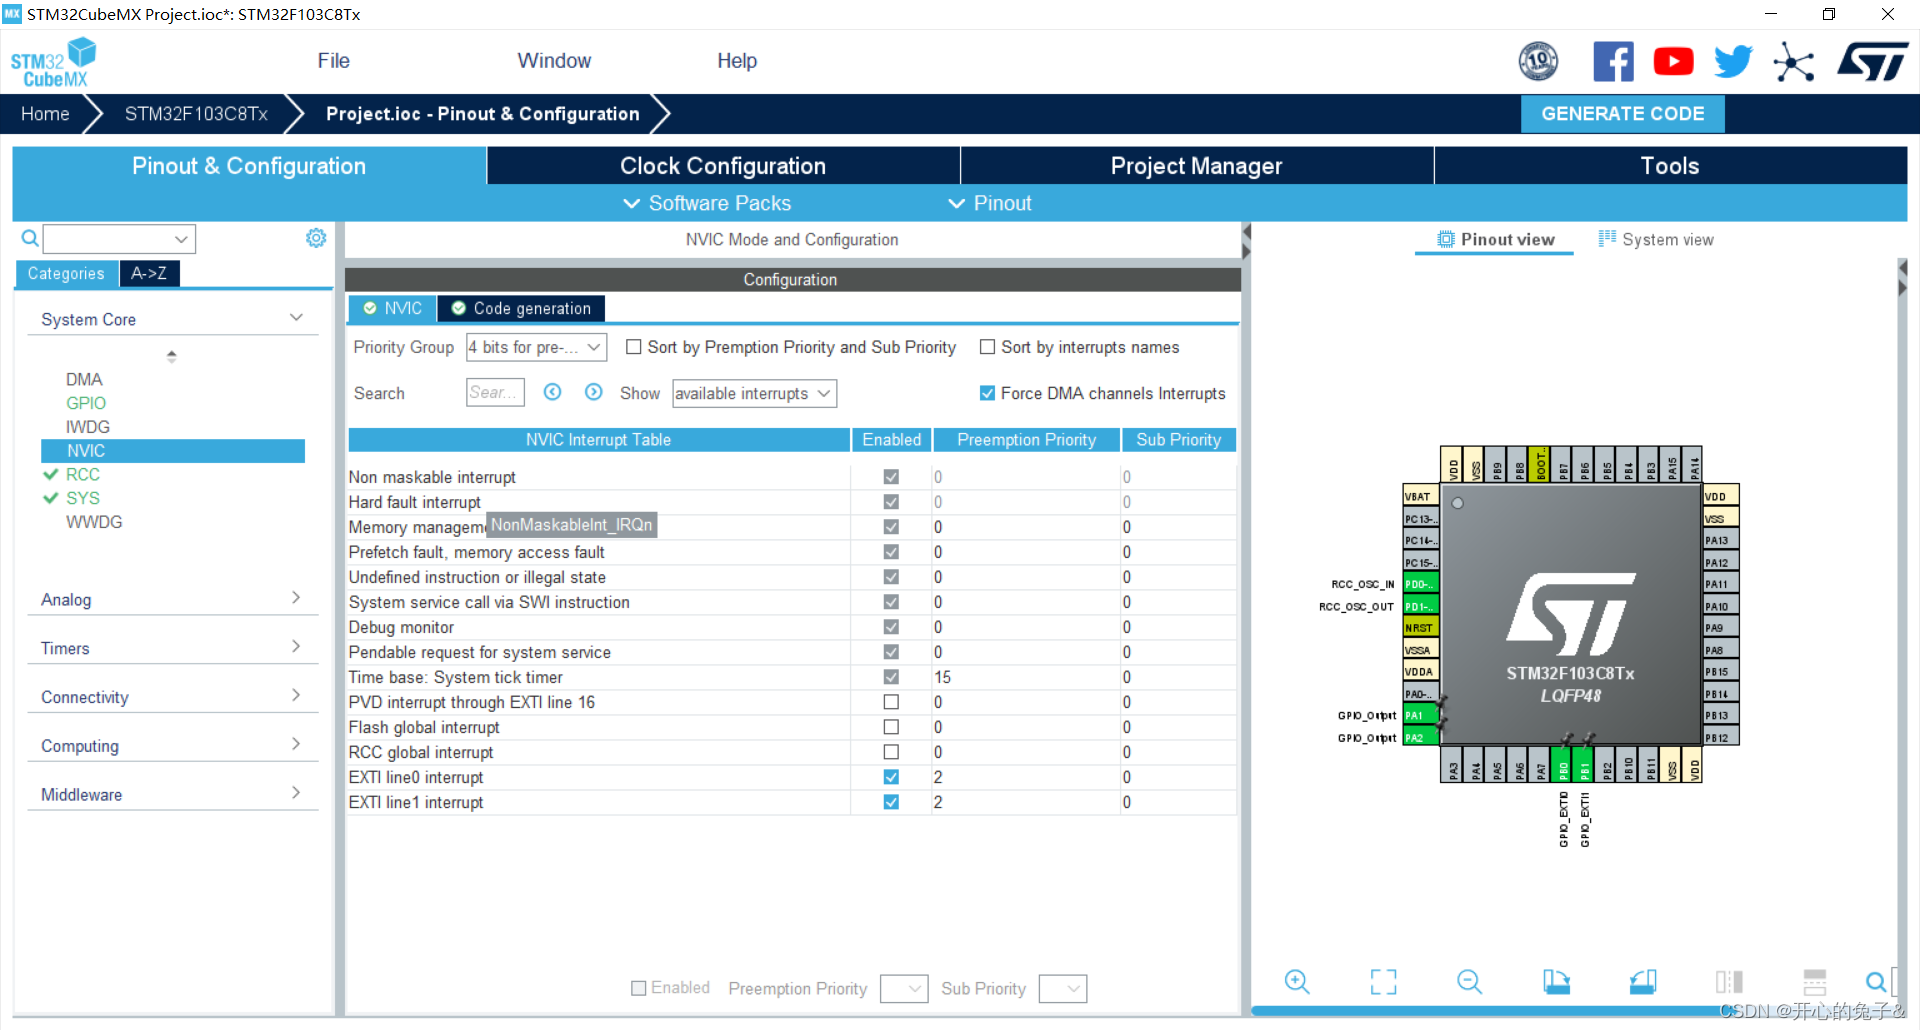The height and width of the screenshot is (1030, 1920).
Task: Select GPIO in System Core list
Action: (86, 403)
